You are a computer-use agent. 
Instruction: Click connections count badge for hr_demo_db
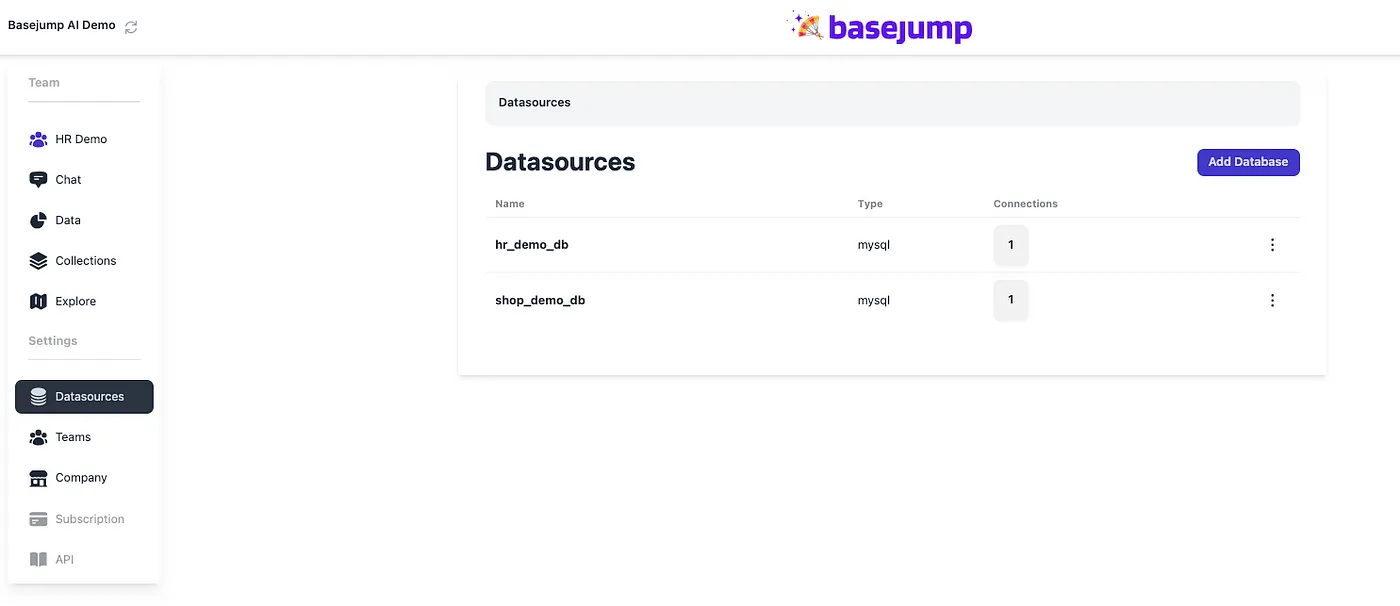click(x=1011, y=245)
